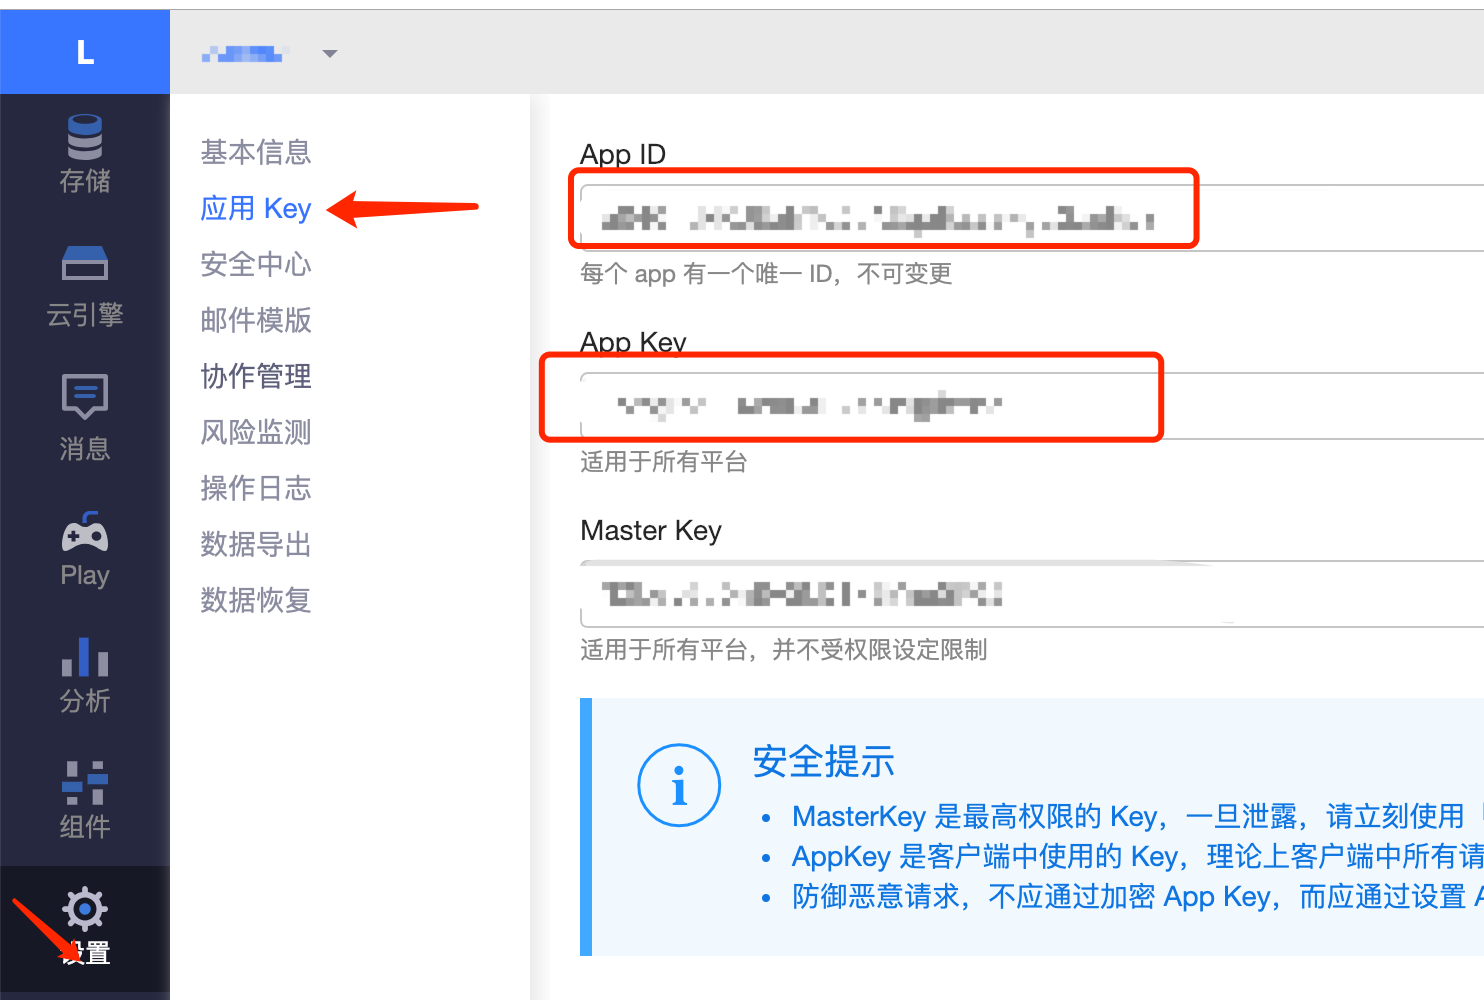Viewport: 1484px width, 1000px height.
Task: Switch to 基本信息 section
Action: (255, 152)
